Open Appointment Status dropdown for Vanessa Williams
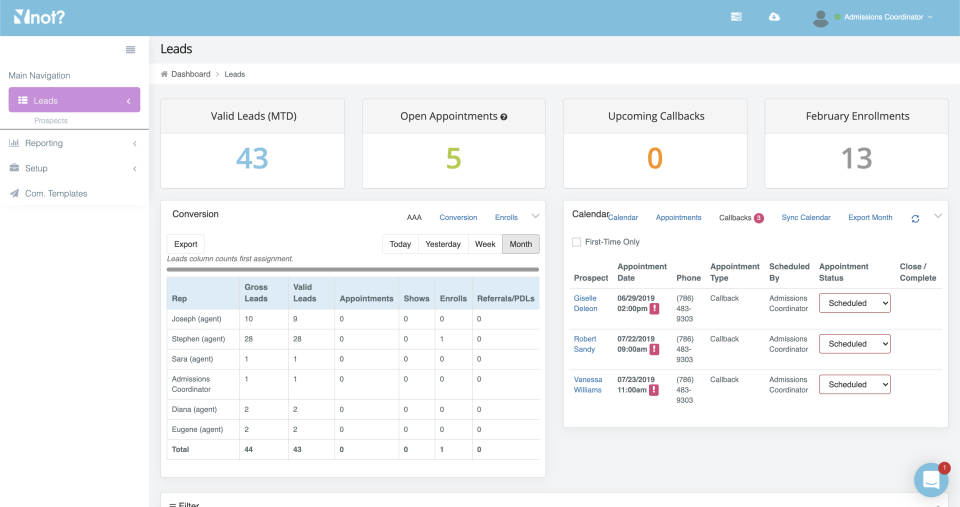 coord(854,384)
